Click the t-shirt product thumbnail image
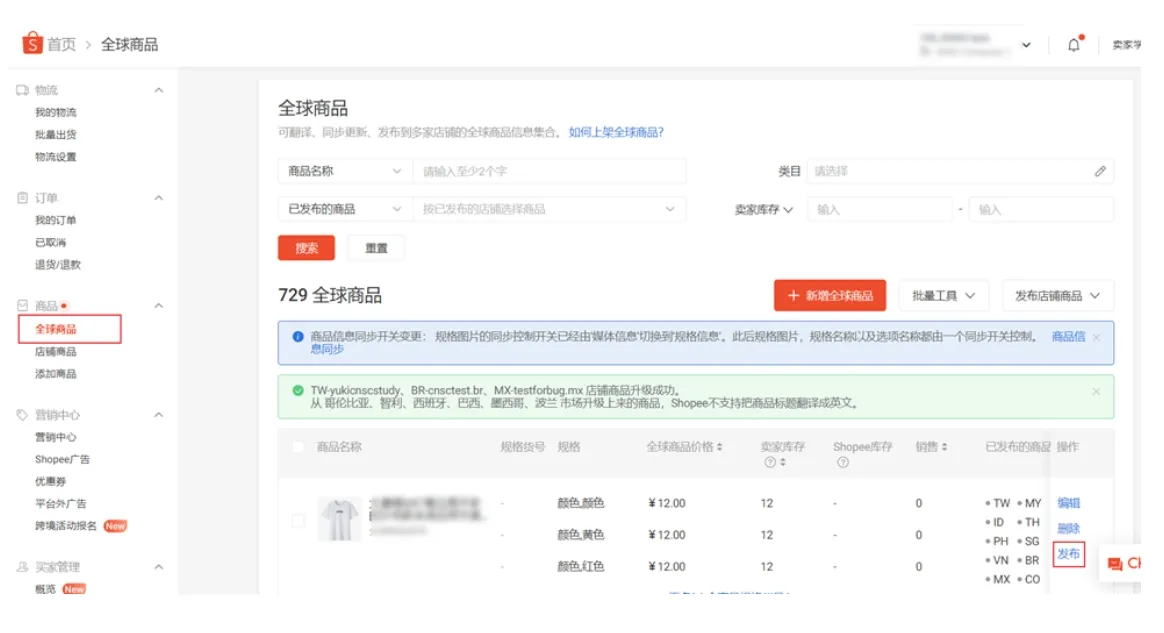This screenshot has height=633, width=1164. click(x=338, y=522)
